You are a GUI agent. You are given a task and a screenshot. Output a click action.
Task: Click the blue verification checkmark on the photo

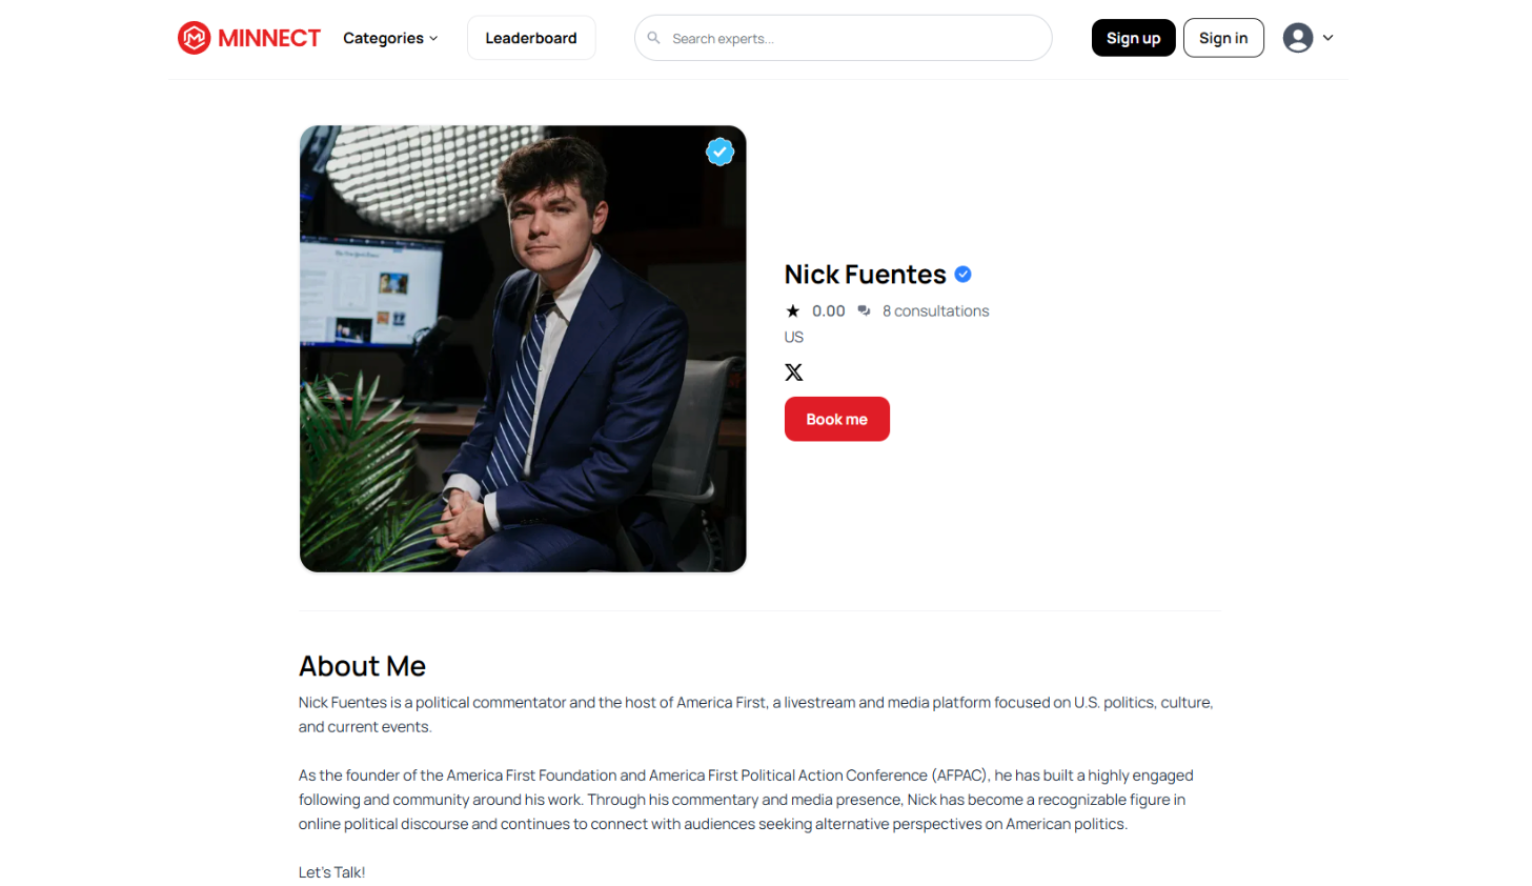click(x=720, y=152)
